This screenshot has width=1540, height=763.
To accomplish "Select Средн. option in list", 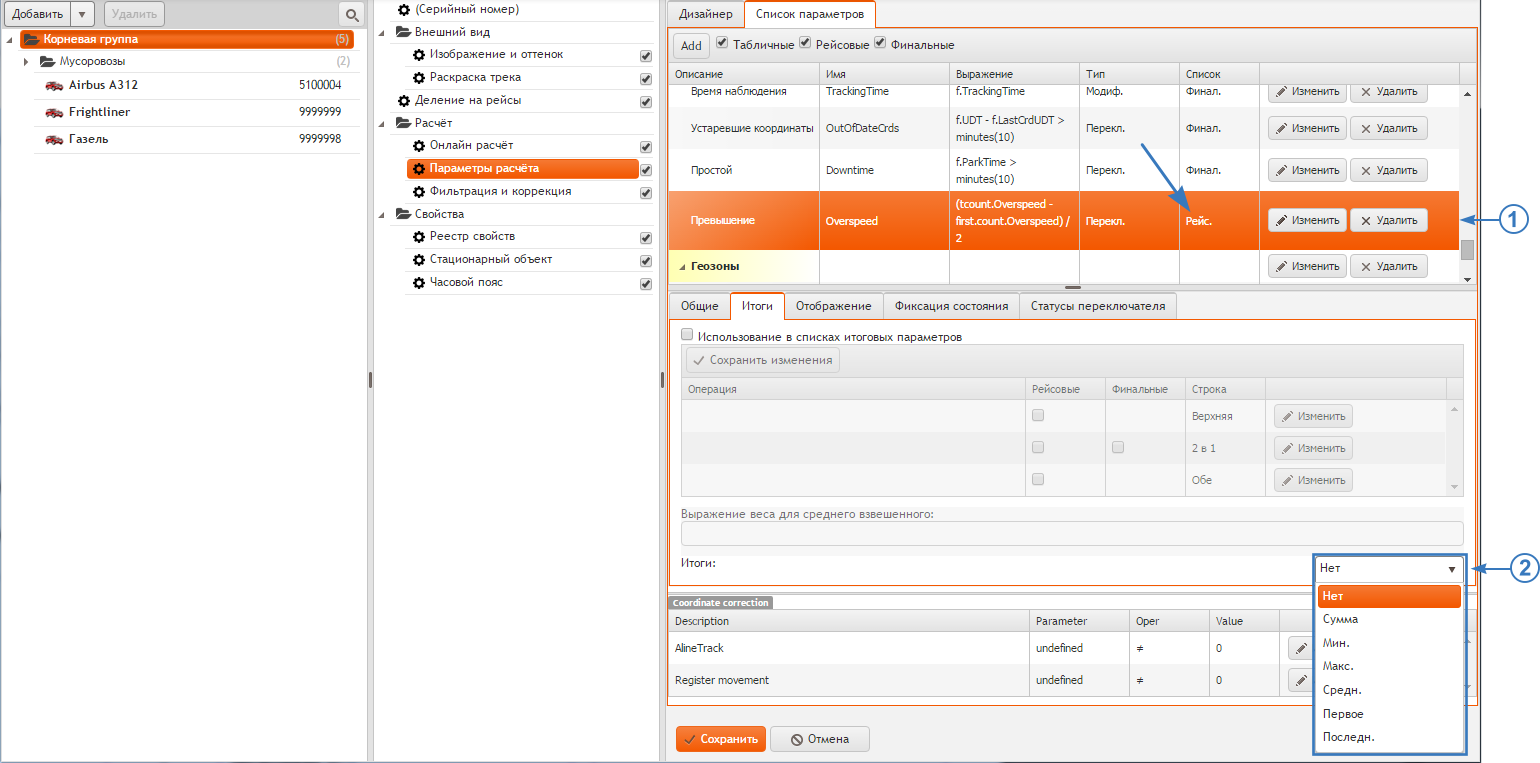I will point(1389,690).
